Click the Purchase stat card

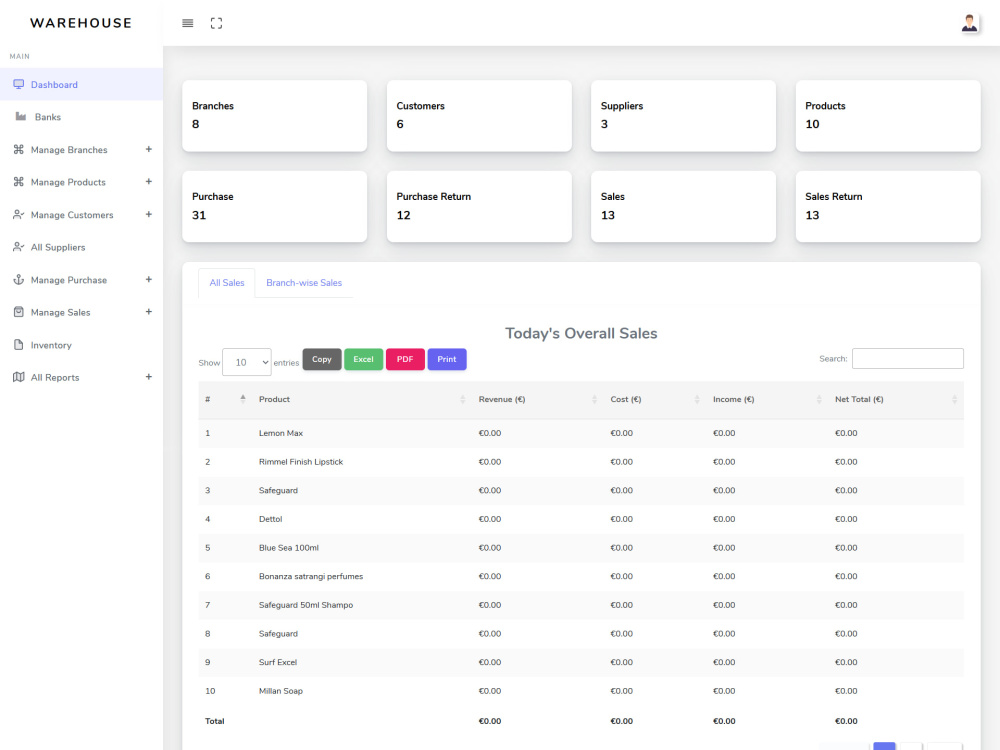pyautogui.click(x=274, y=206)
